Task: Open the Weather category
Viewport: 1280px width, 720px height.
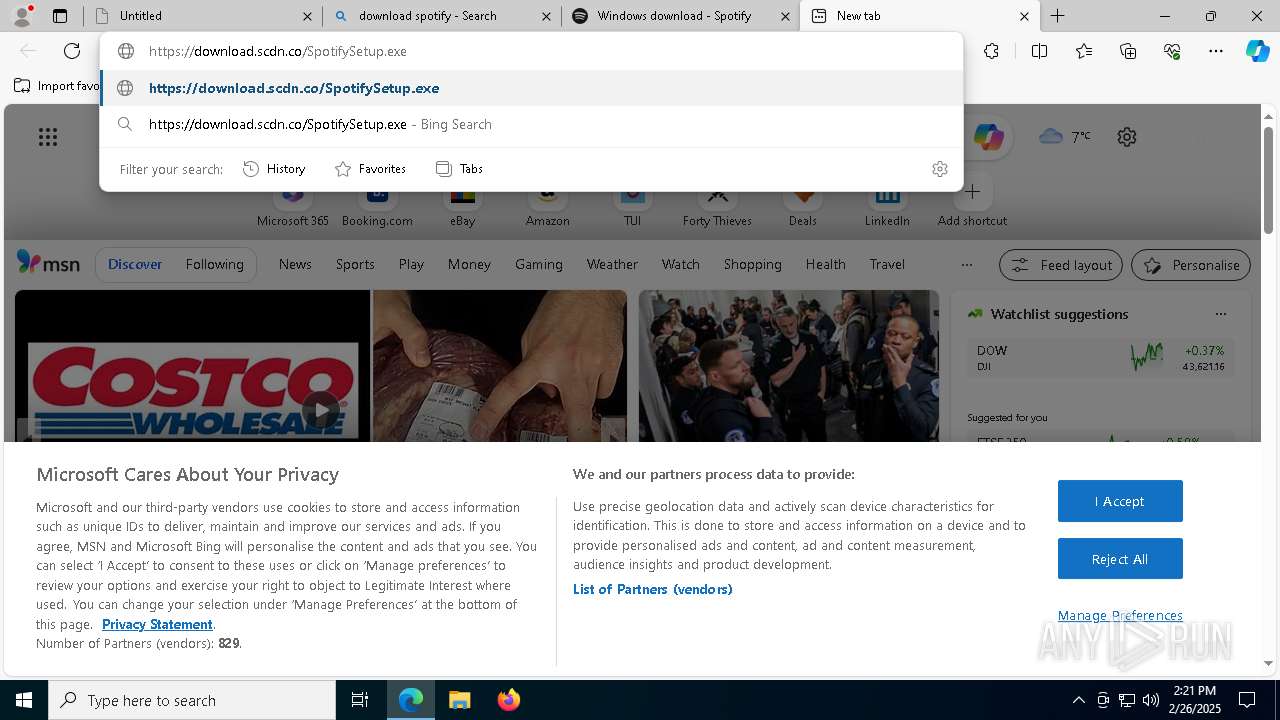Action: [x=612, y=264]
